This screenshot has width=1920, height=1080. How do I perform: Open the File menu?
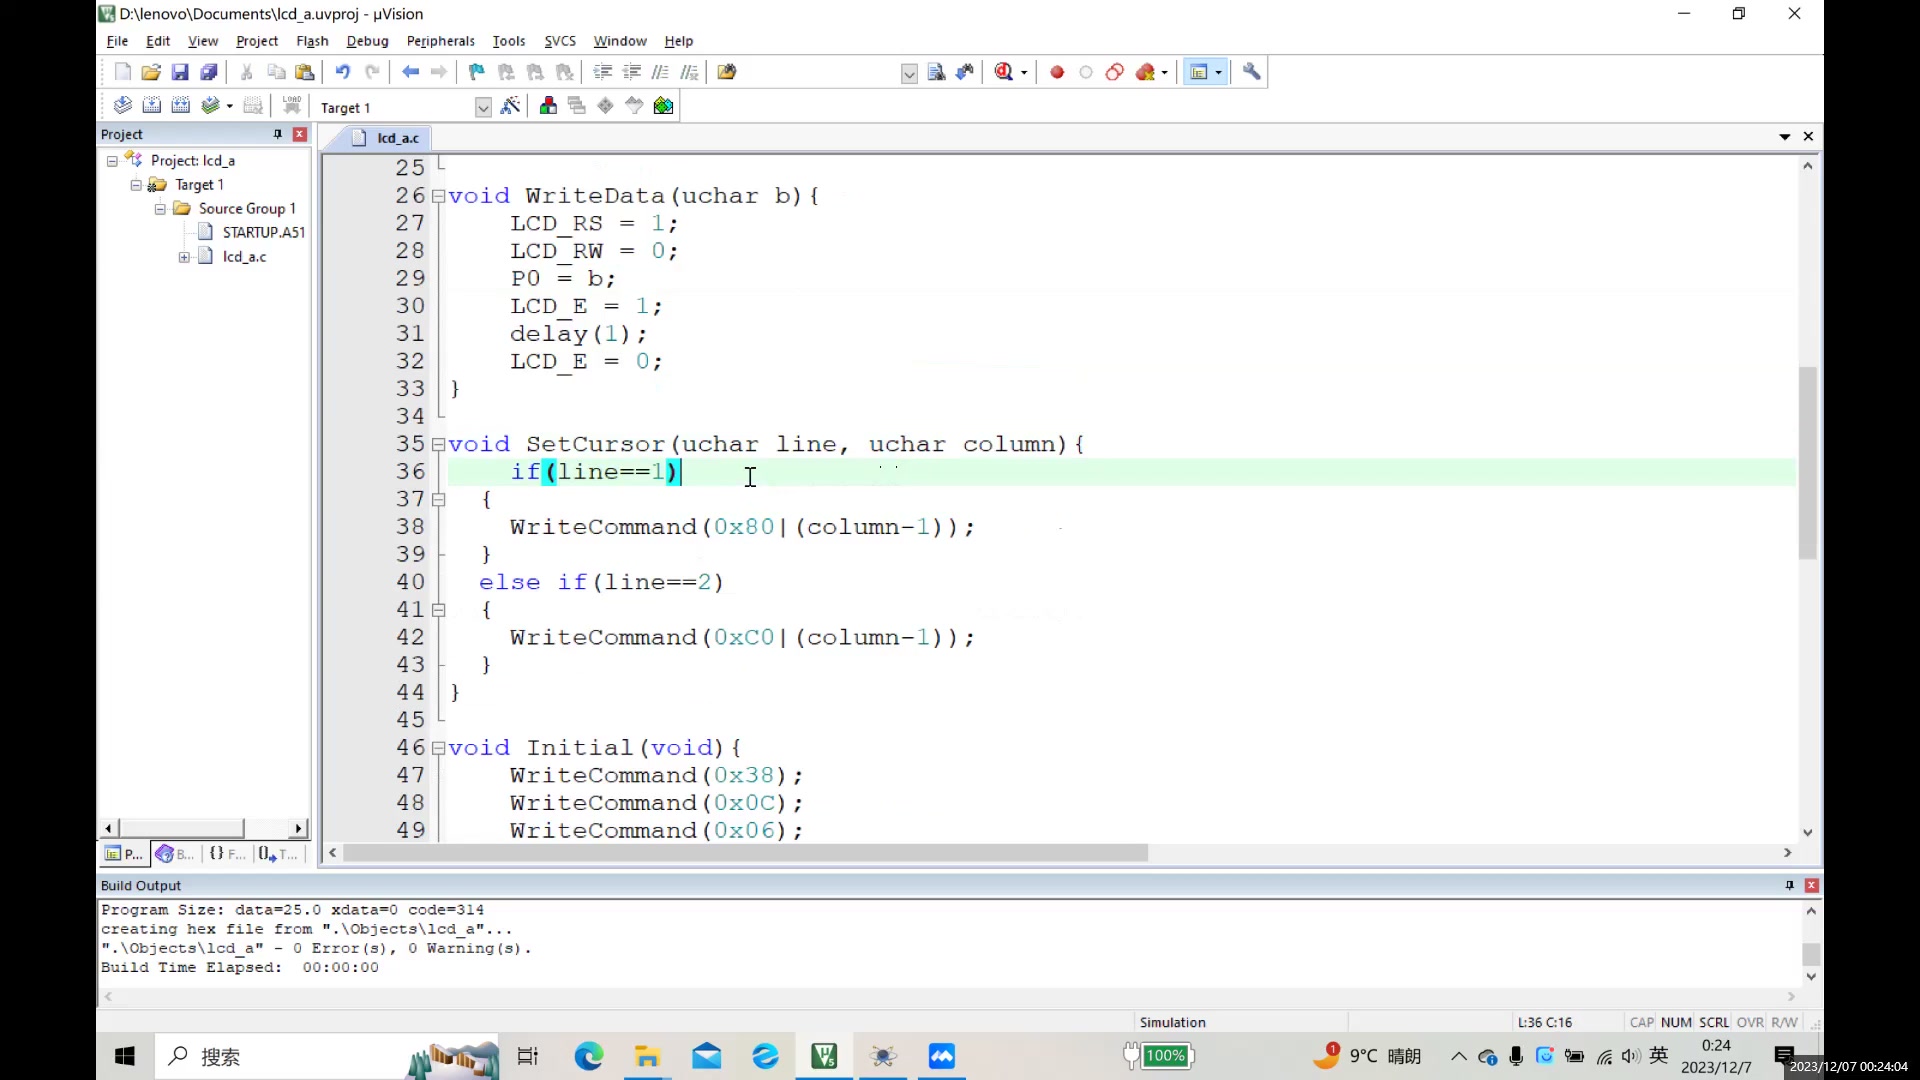[x=117, y=41]
